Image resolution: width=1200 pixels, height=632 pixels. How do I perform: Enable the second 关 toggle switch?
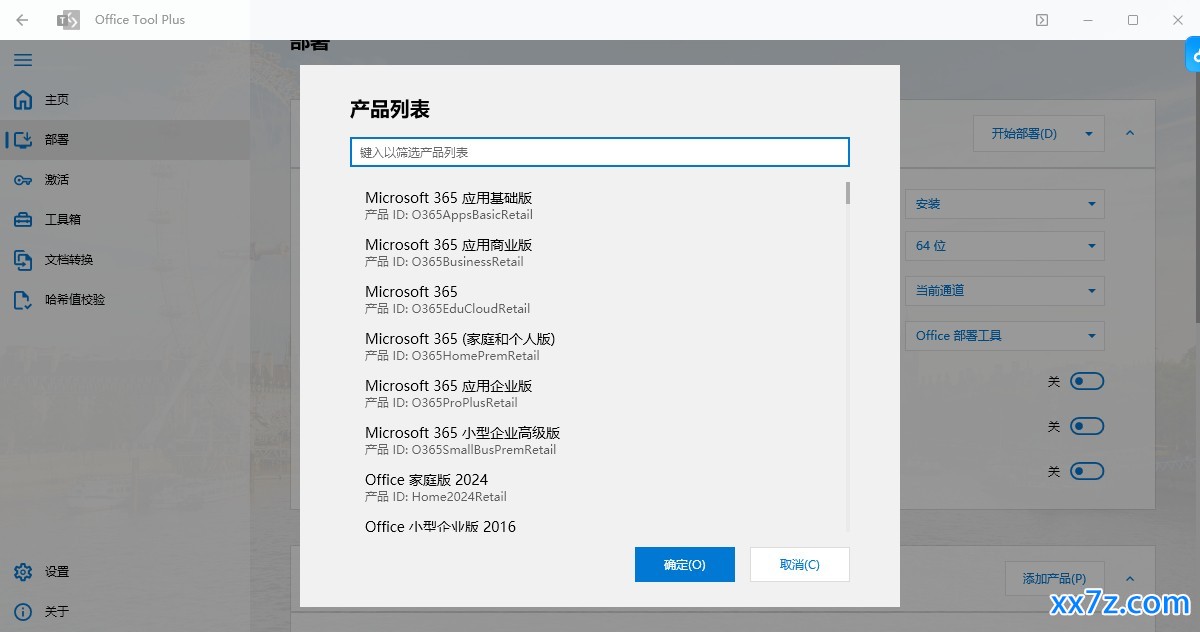click(x=1087, y=426)
